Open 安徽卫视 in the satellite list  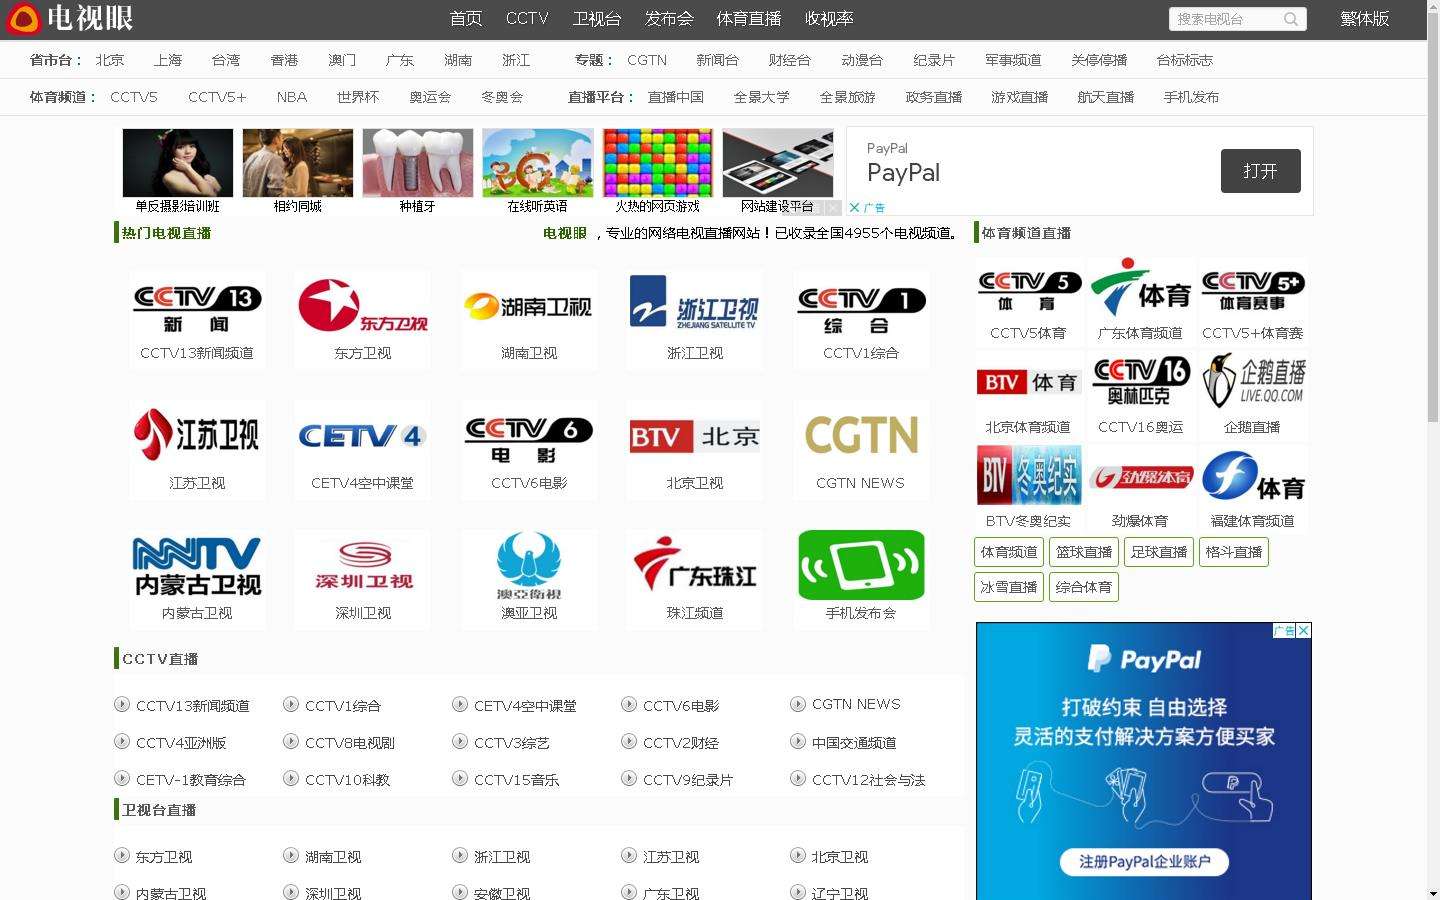pos(502,893)
